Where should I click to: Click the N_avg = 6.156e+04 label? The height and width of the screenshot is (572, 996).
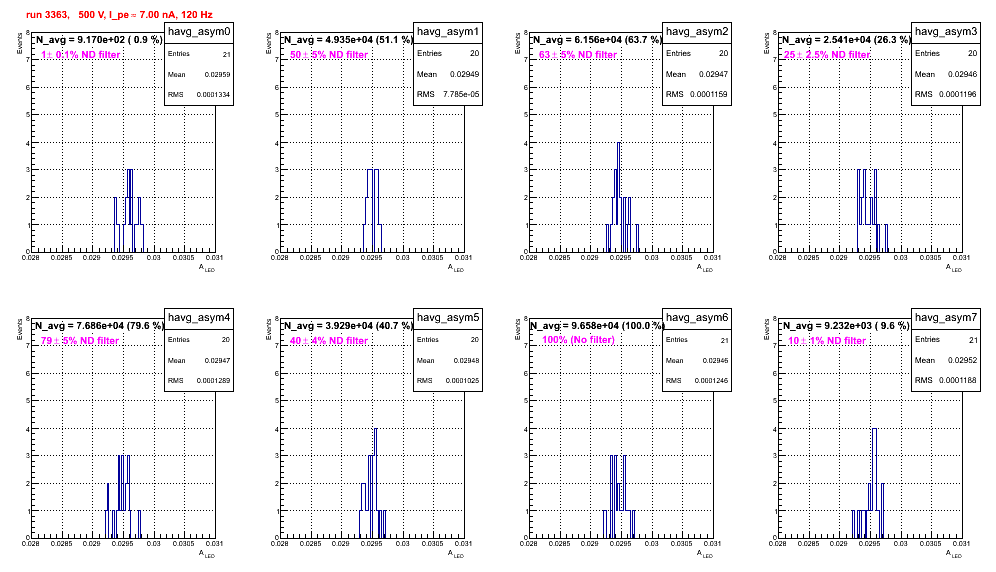click(x=596, y=40)
